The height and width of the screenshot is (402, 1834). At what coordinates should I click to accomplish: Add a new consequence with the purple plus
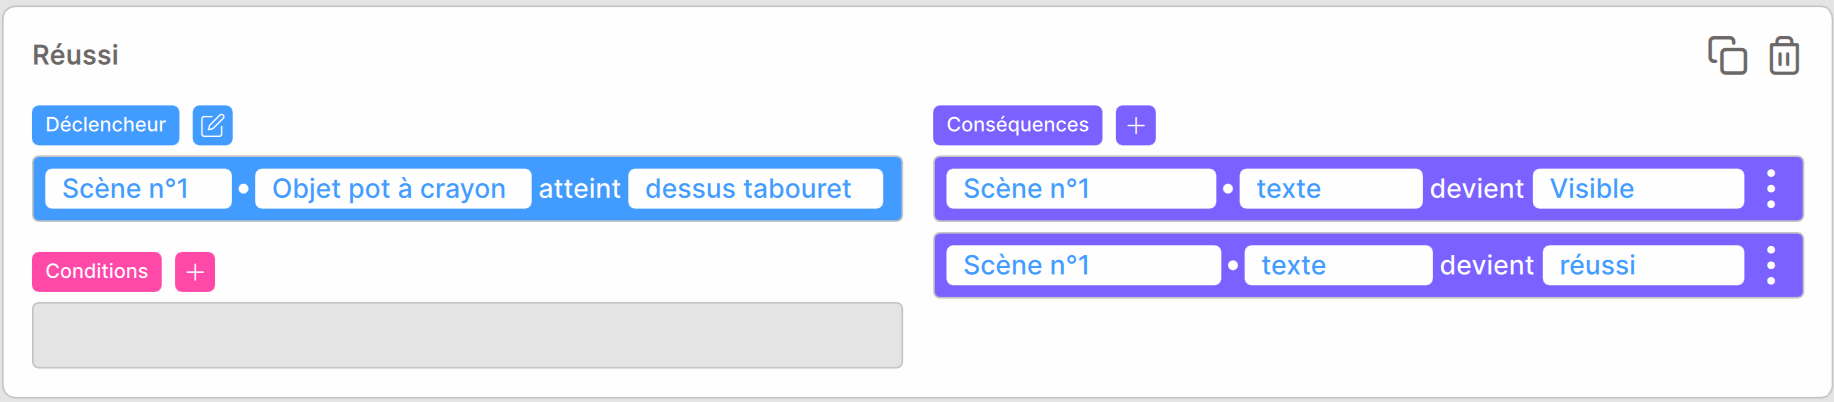coord(1135,125)
